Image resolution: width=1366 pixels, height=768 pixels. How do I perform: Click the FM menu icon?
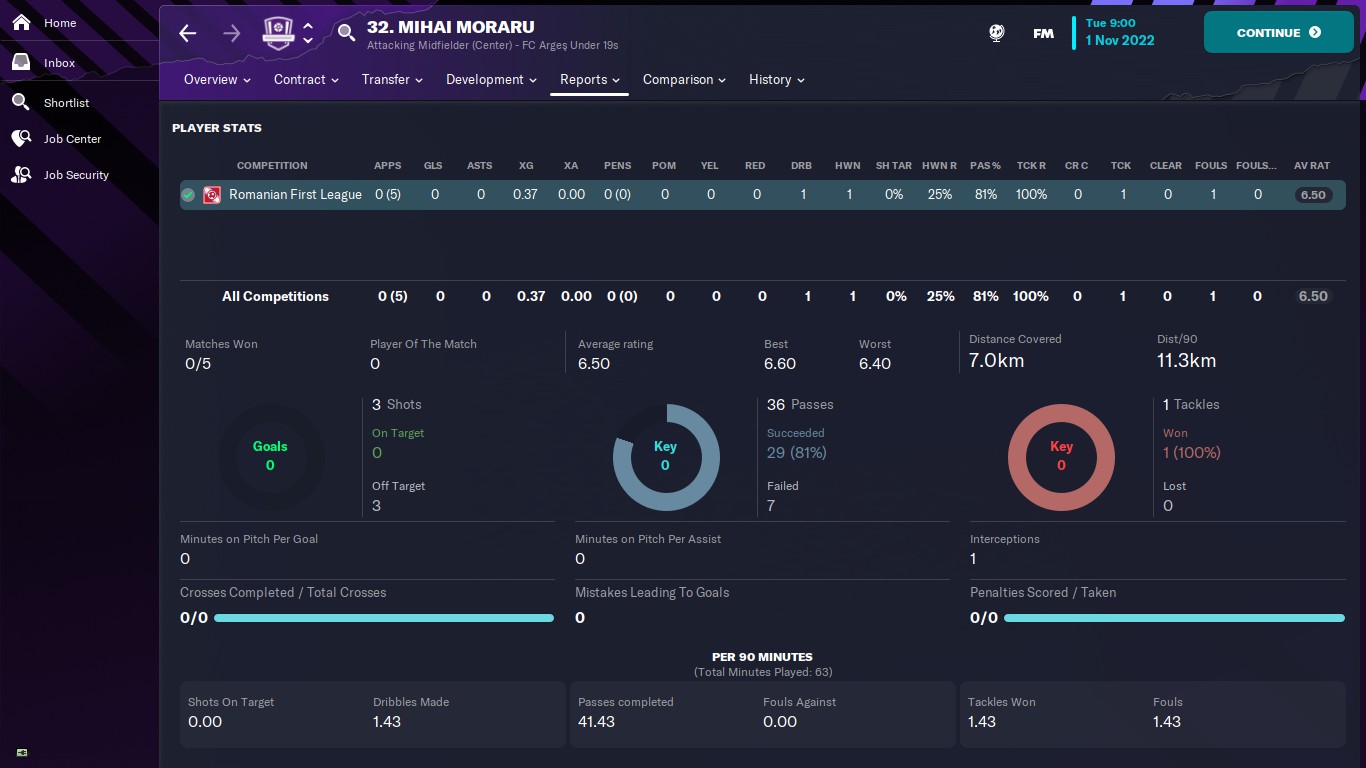pyautogui.click(x=1043, y=33)
